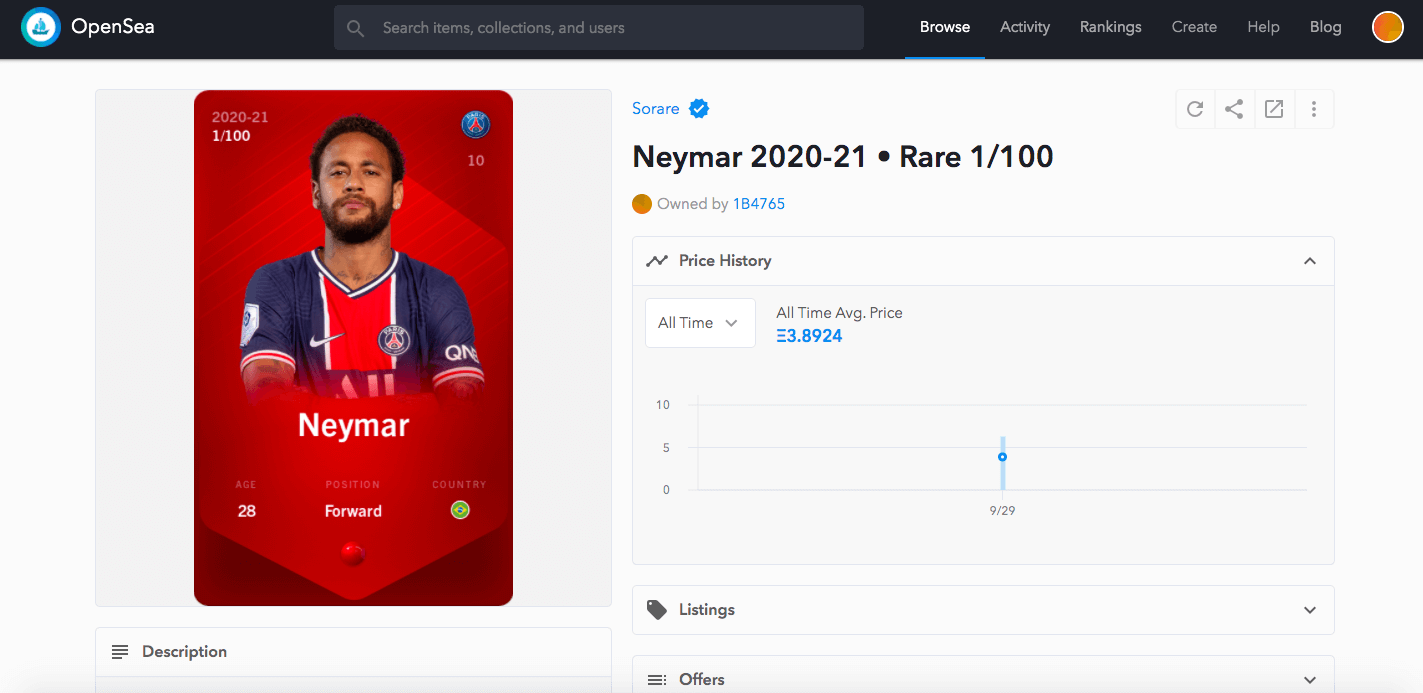Click the refresh metadata icon
Viewport: 1423px width, 693px height.
(1195, 109)
